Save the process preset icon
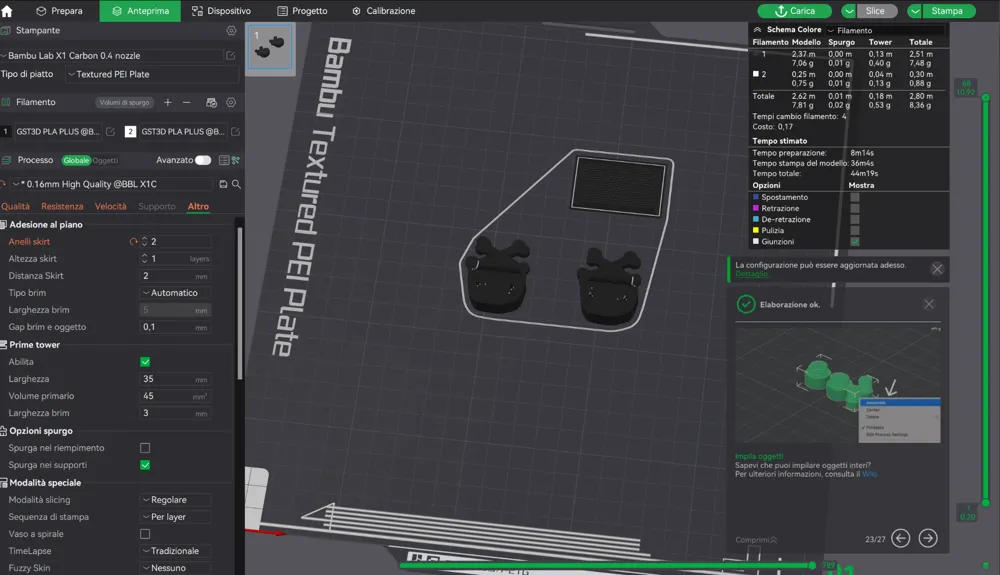The height and width of the screenshot is (575, 1000). (223, 184)
